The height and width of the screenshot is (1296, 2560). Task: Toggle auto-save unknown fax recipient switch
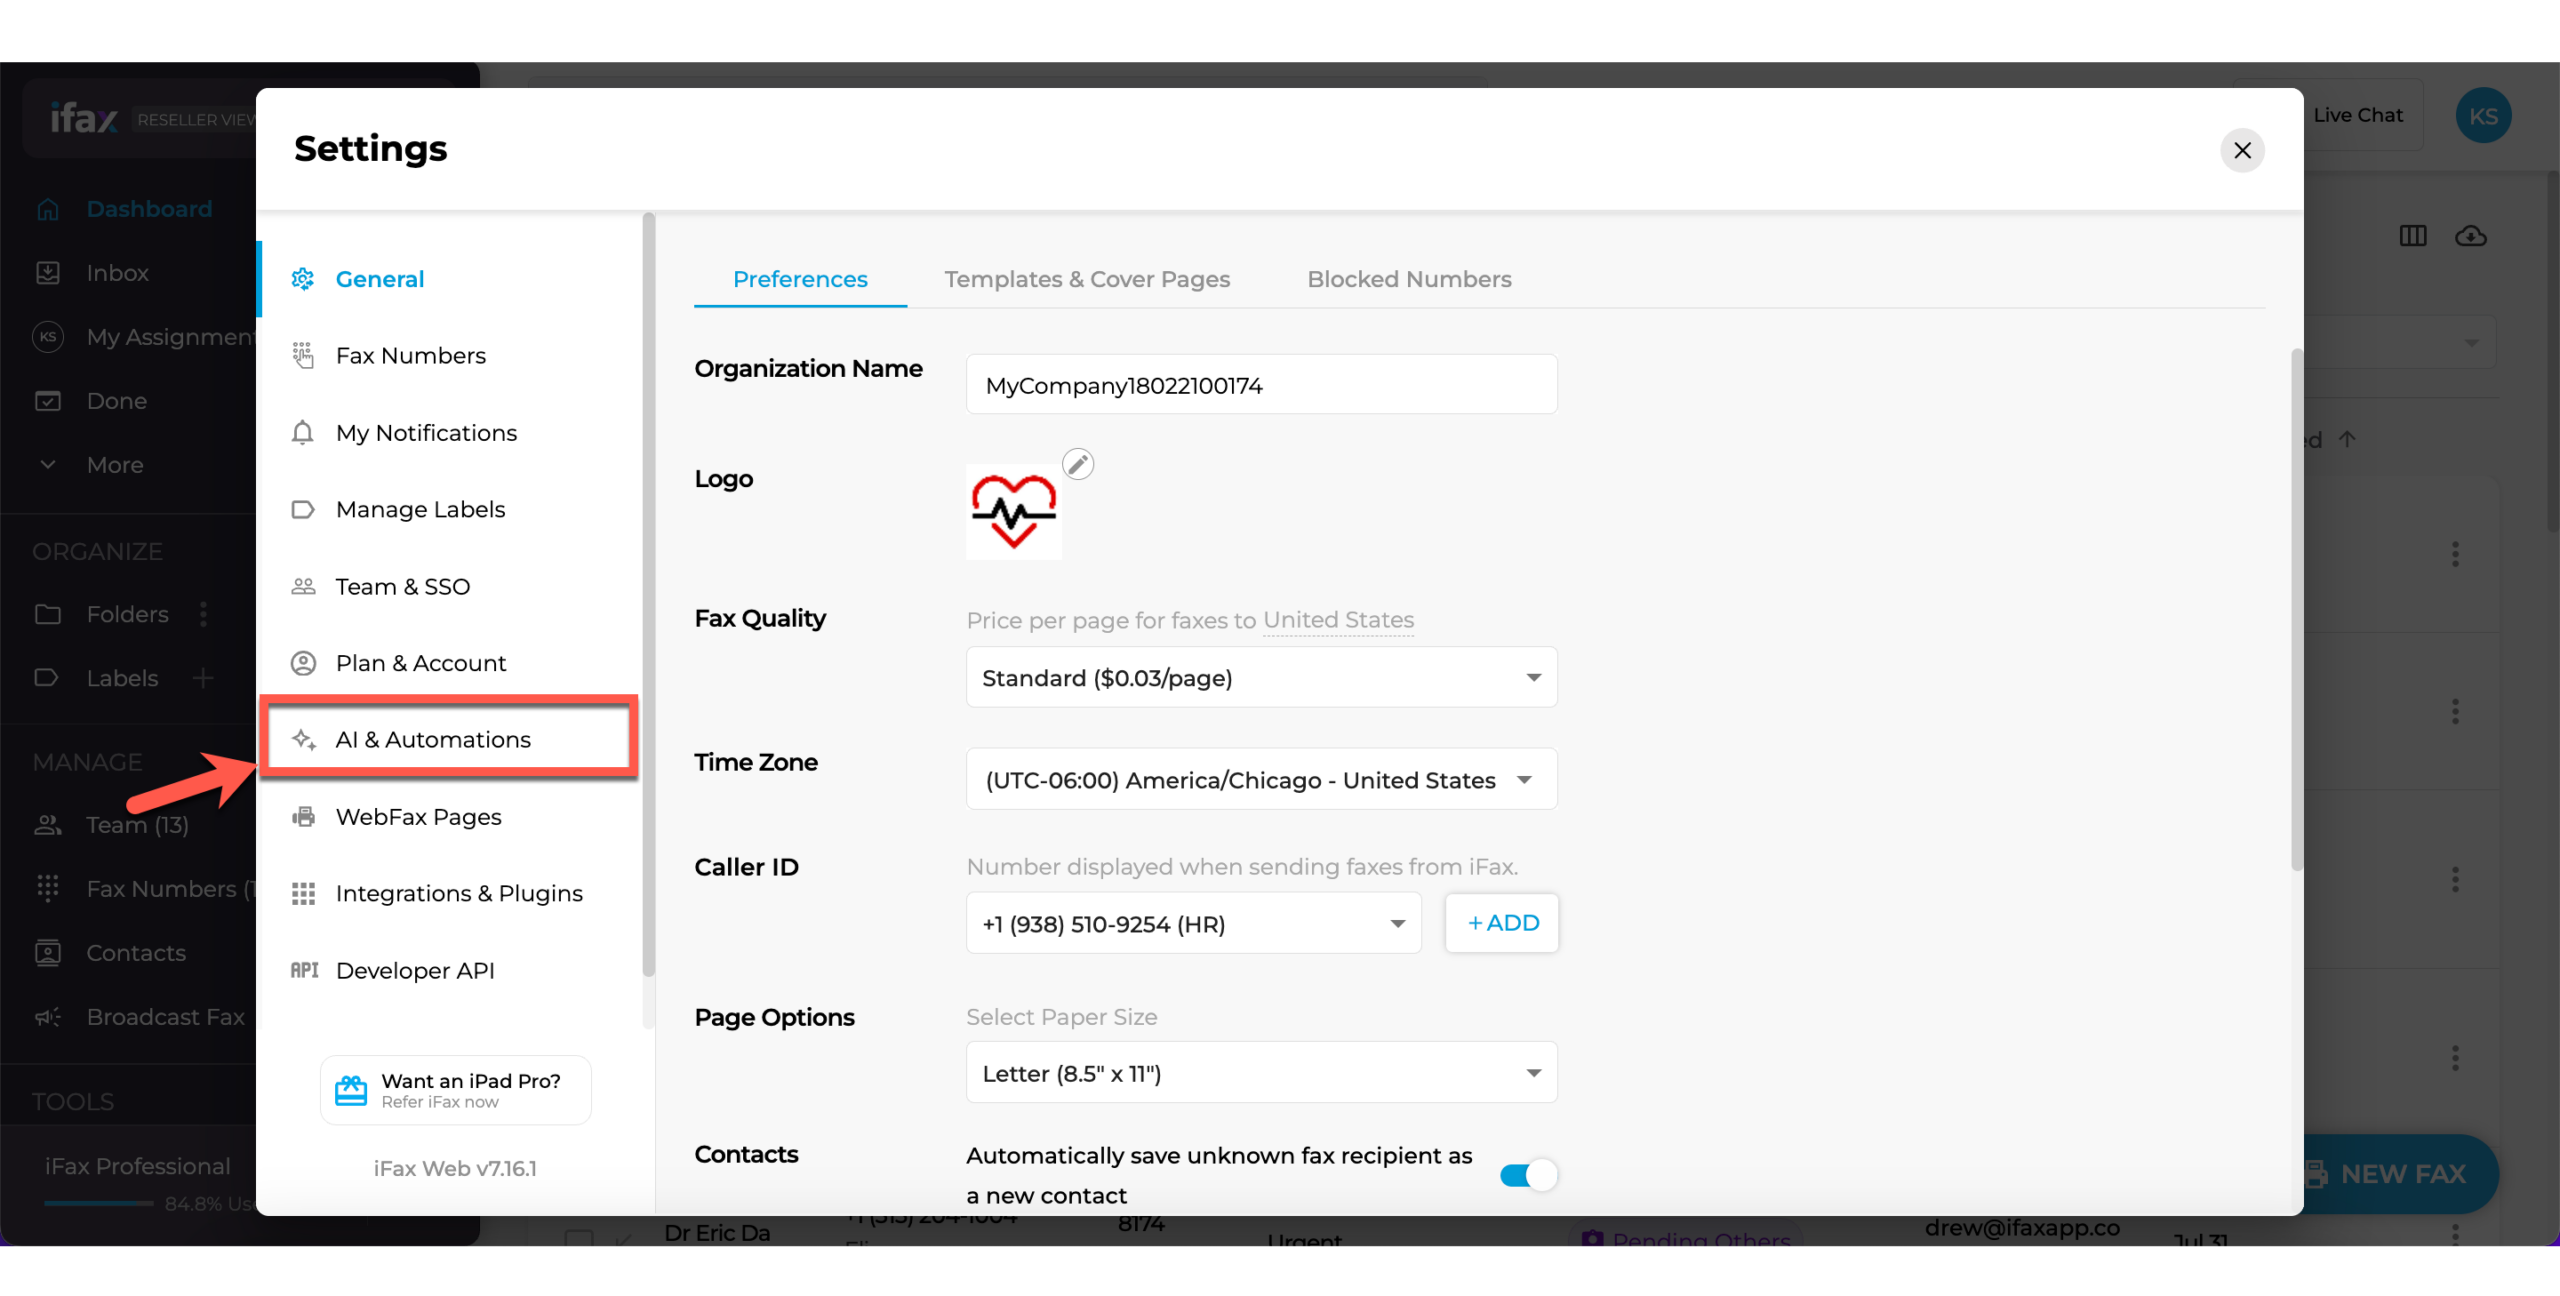click(x=1528, y=1175)
